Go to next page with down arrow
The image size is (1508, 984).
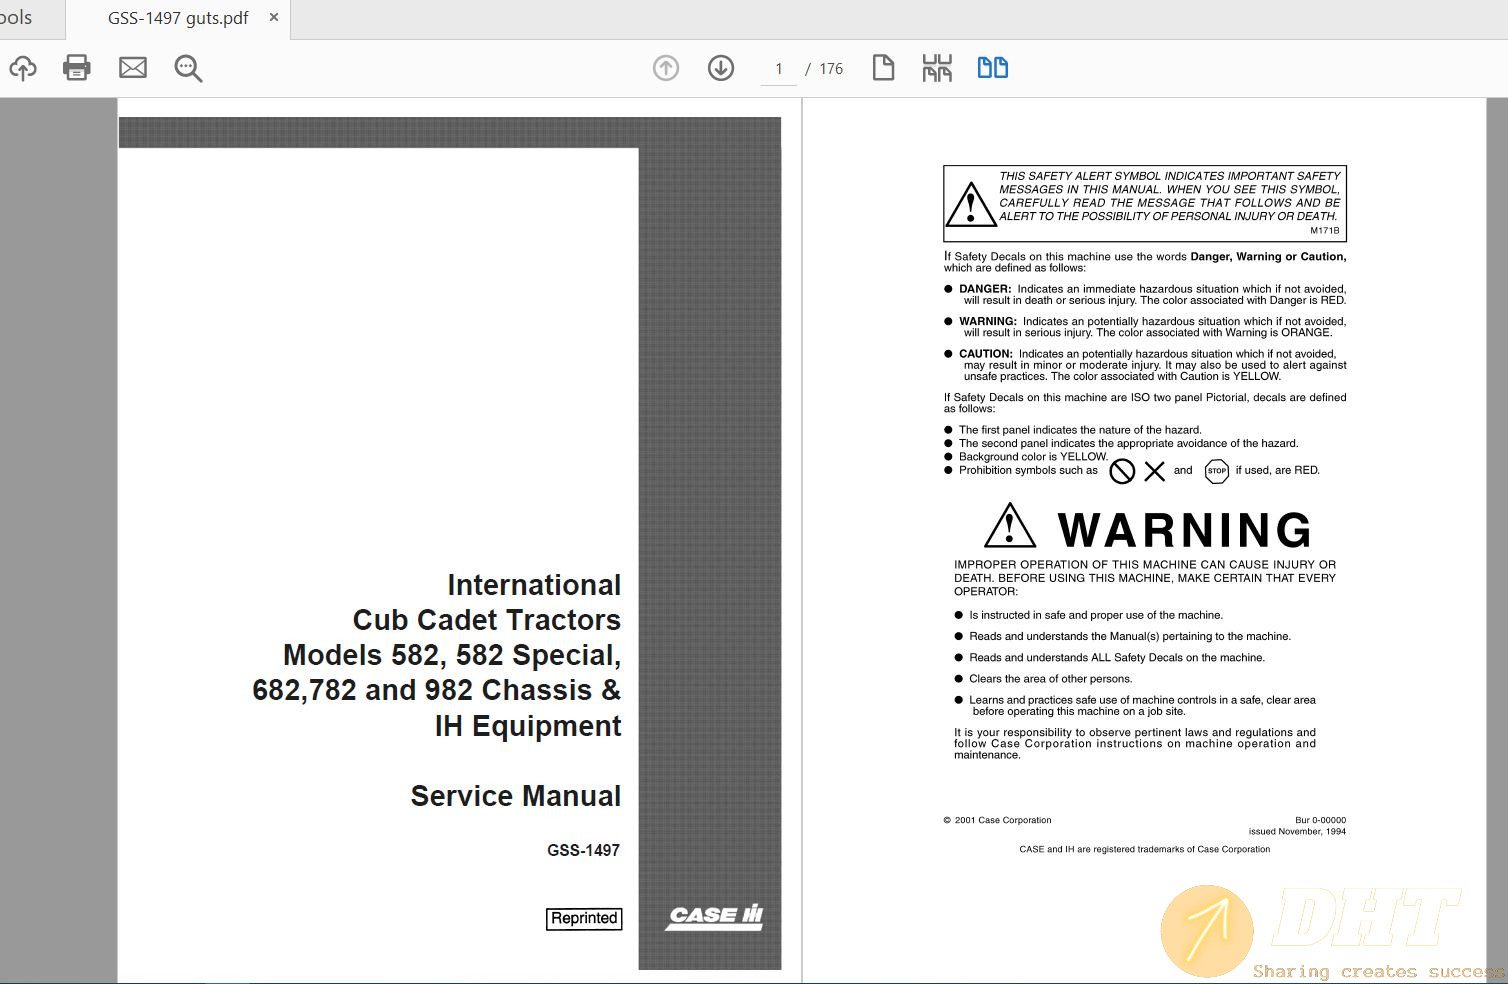[x=721, y=68]
